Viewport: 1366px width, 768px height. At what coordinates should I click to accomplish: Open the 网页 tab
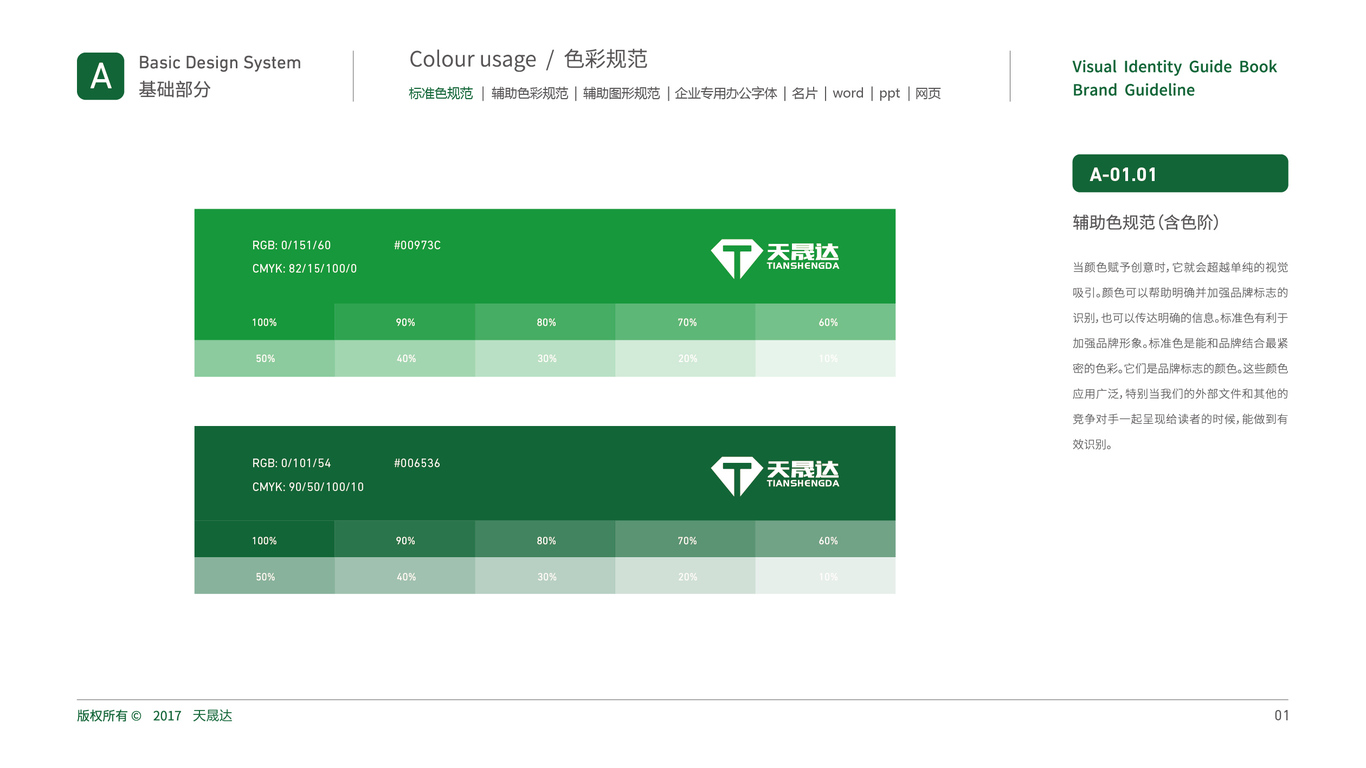click(x=928, y=93)
